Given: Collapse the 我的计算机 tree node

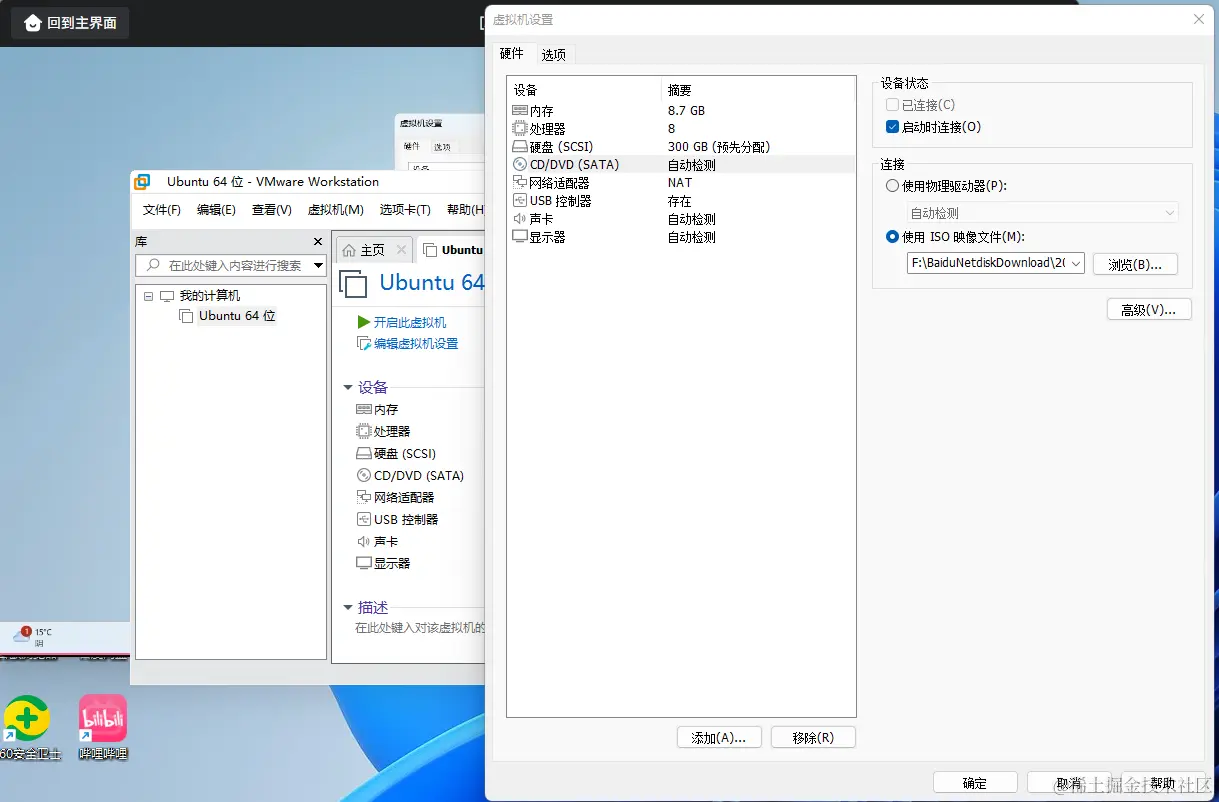Looking at the screenshot, I should click(x=149, y=295).
